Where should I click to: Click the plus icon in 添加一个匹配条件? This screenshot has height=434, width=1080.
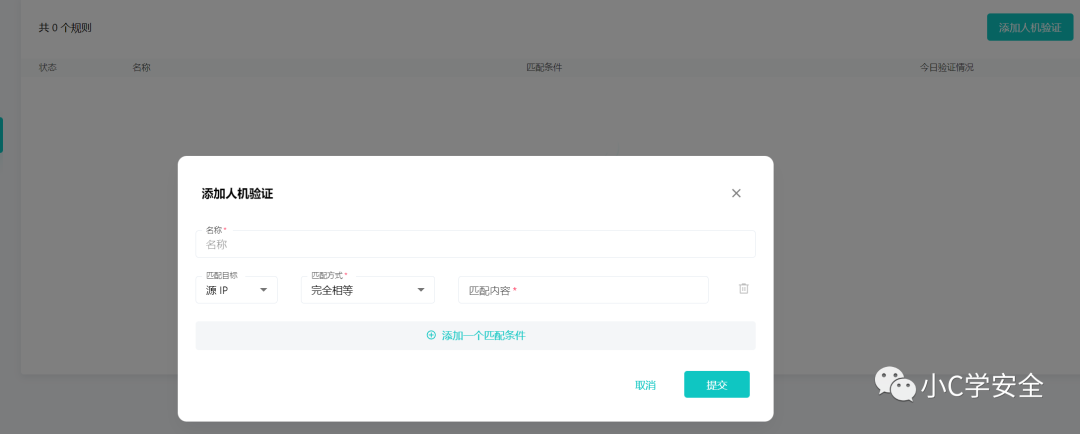[431, 335]
